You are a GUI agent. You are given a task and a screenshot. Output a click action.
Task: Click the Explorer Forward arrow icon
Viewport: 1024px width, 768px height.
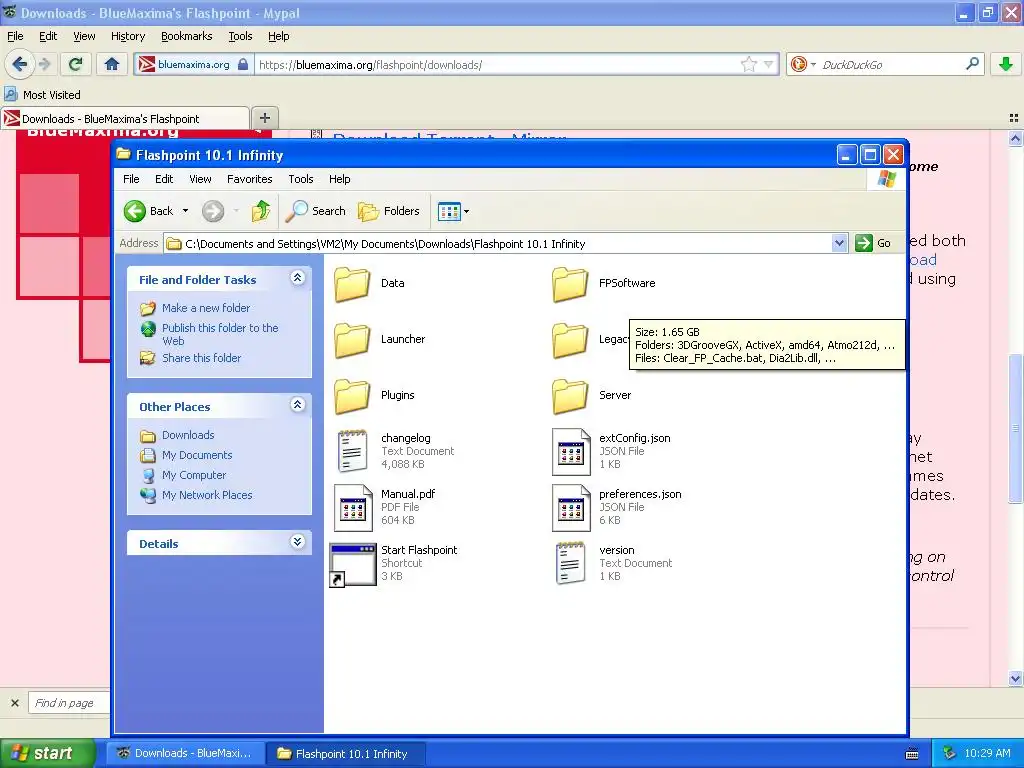point(212,211)
